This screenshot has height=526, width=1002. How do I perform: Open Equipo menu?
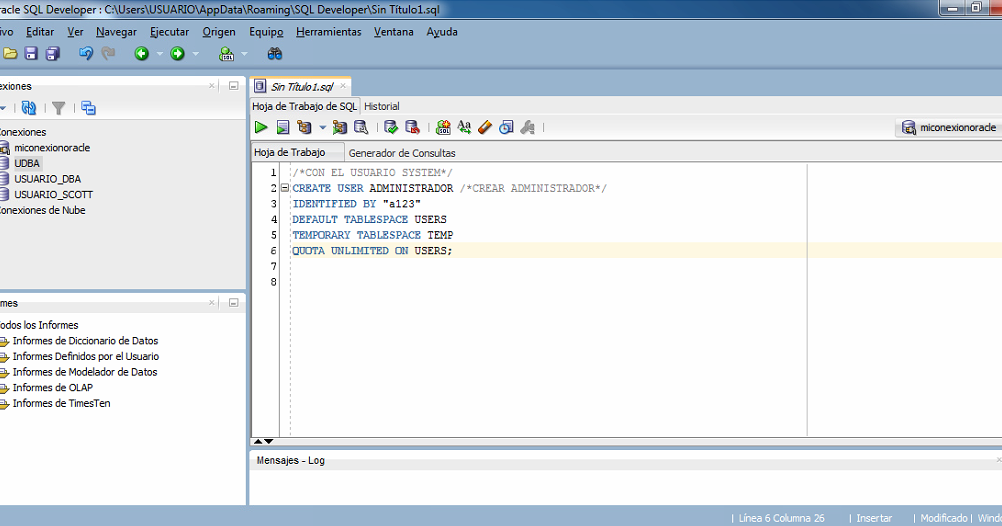266,31
